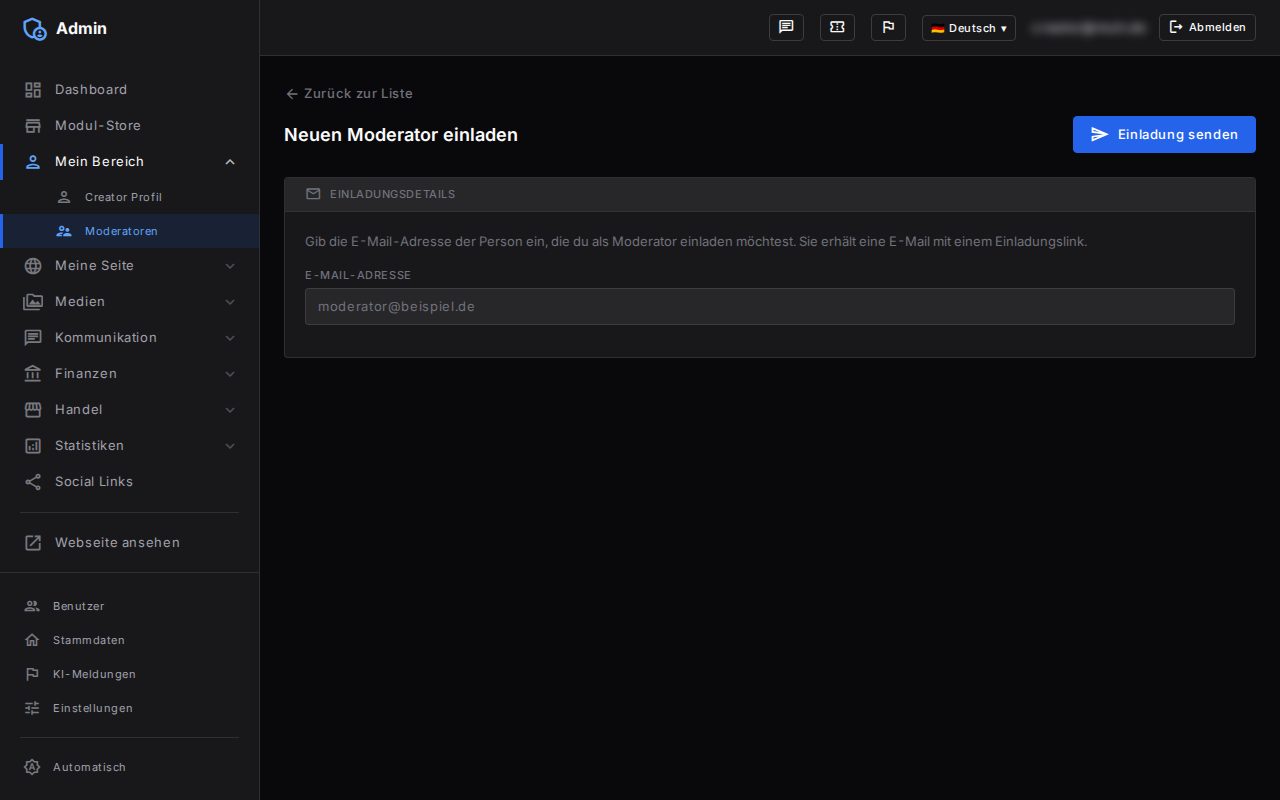Click the Statistiken chart icon

(33, 446)
